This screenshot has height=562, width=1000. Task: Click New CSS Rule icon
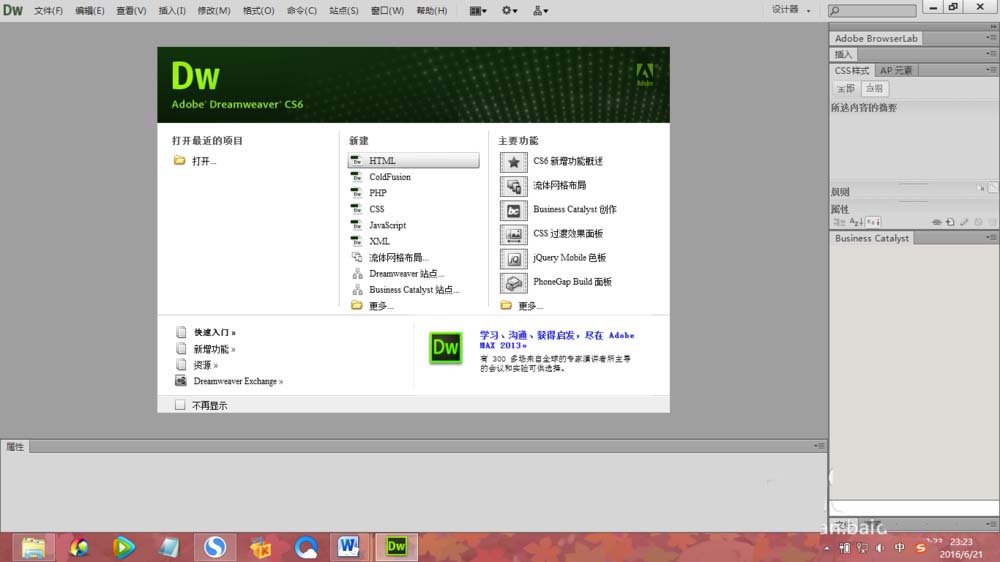click(950, 222)
